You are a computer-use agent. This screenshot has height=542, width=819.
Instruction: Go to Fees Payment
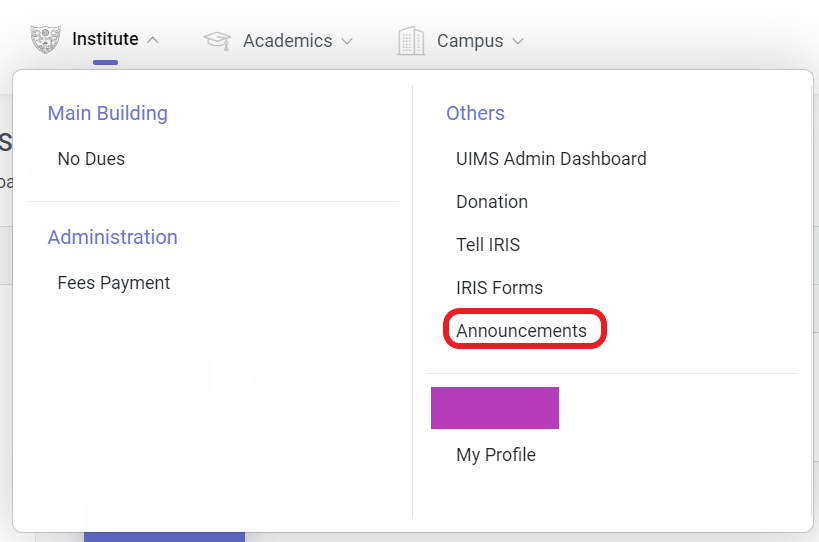pyautogui.click(x=114, y=283)
